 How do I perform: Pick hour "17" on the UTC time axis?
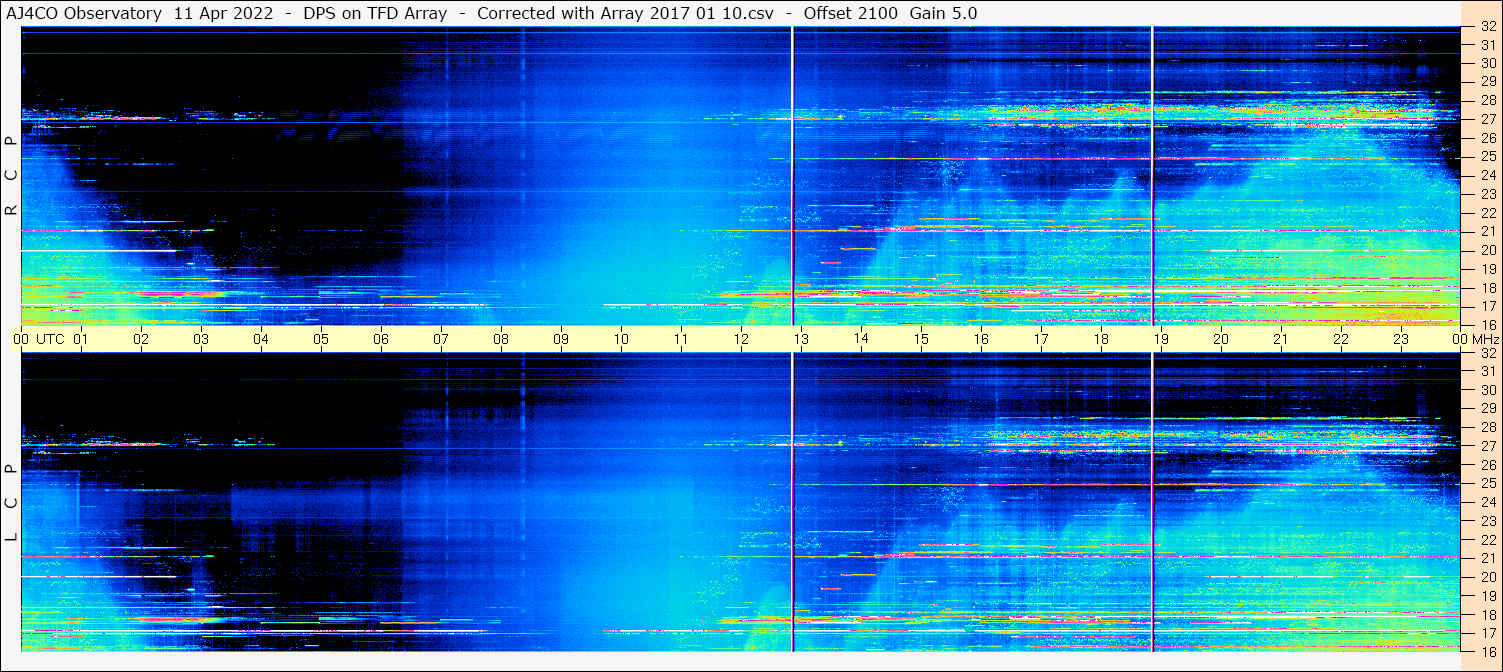(x=1041, y=339)
